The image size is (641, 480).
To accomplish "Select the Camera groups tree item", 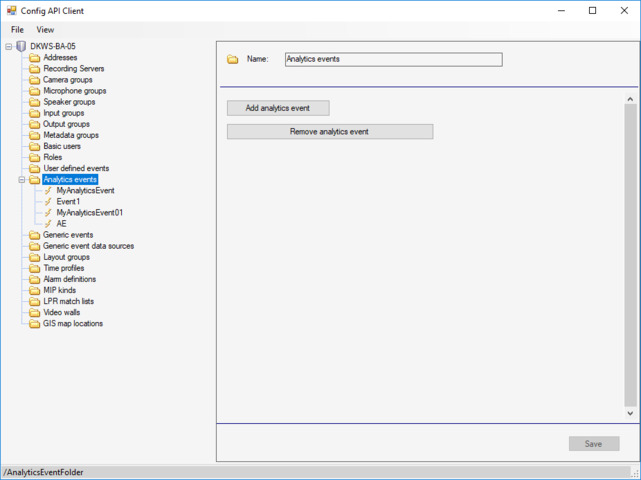I will point(67,80).
